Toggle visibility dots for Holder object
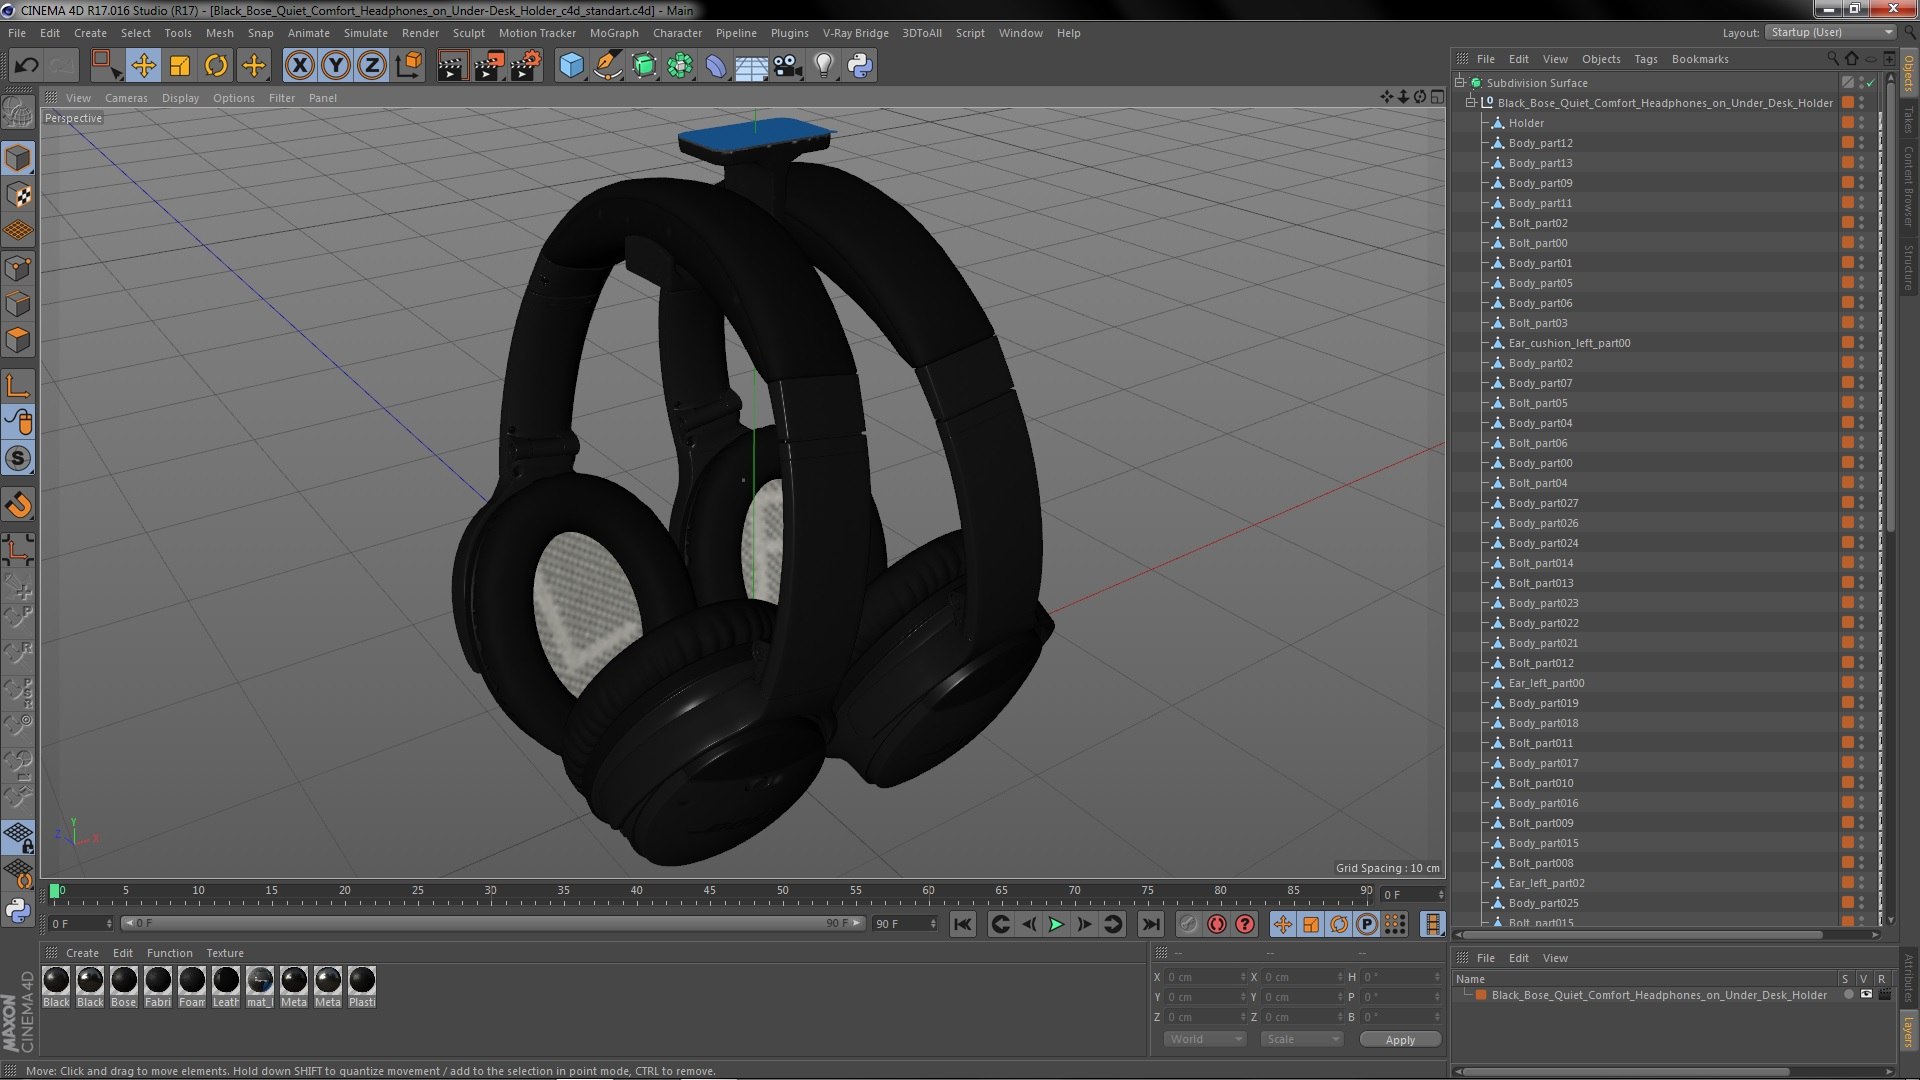The height and width of the screenshot is (1080, 1920). pyautogui.click(x=1861, y=123)
